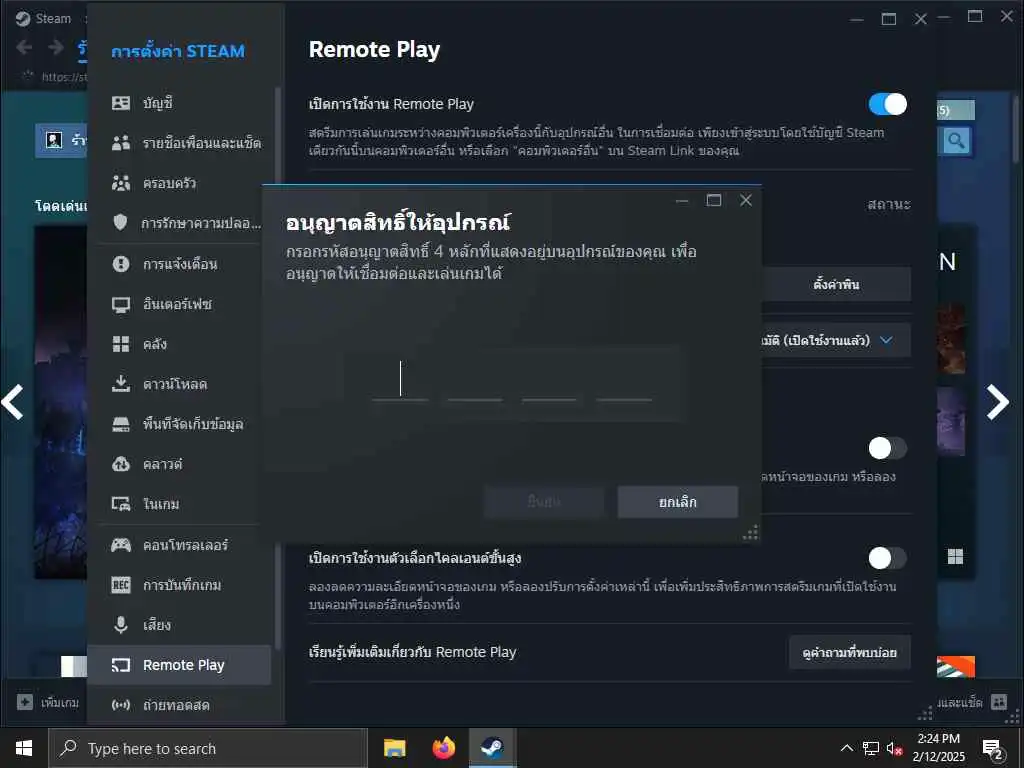Switch to the ครอบครัว settings tab
This screenshot has width=1024, height=768.
click(x=179, y=183)
